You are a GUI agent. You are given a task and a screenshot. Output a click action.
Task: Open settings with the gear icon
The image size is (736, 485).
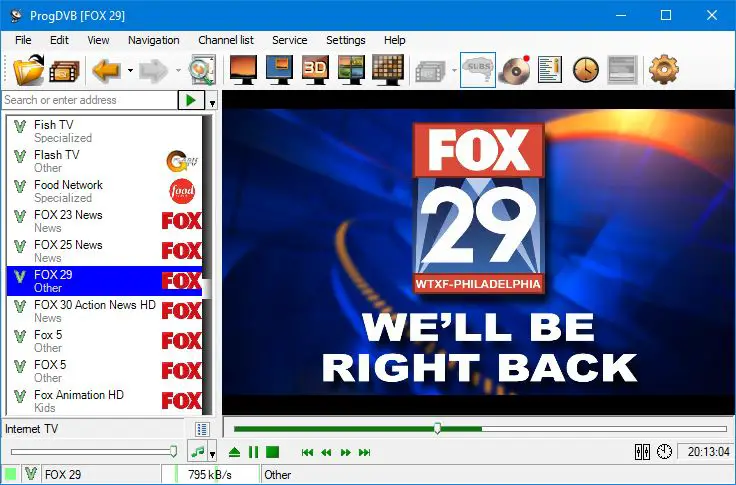point(664,70)
